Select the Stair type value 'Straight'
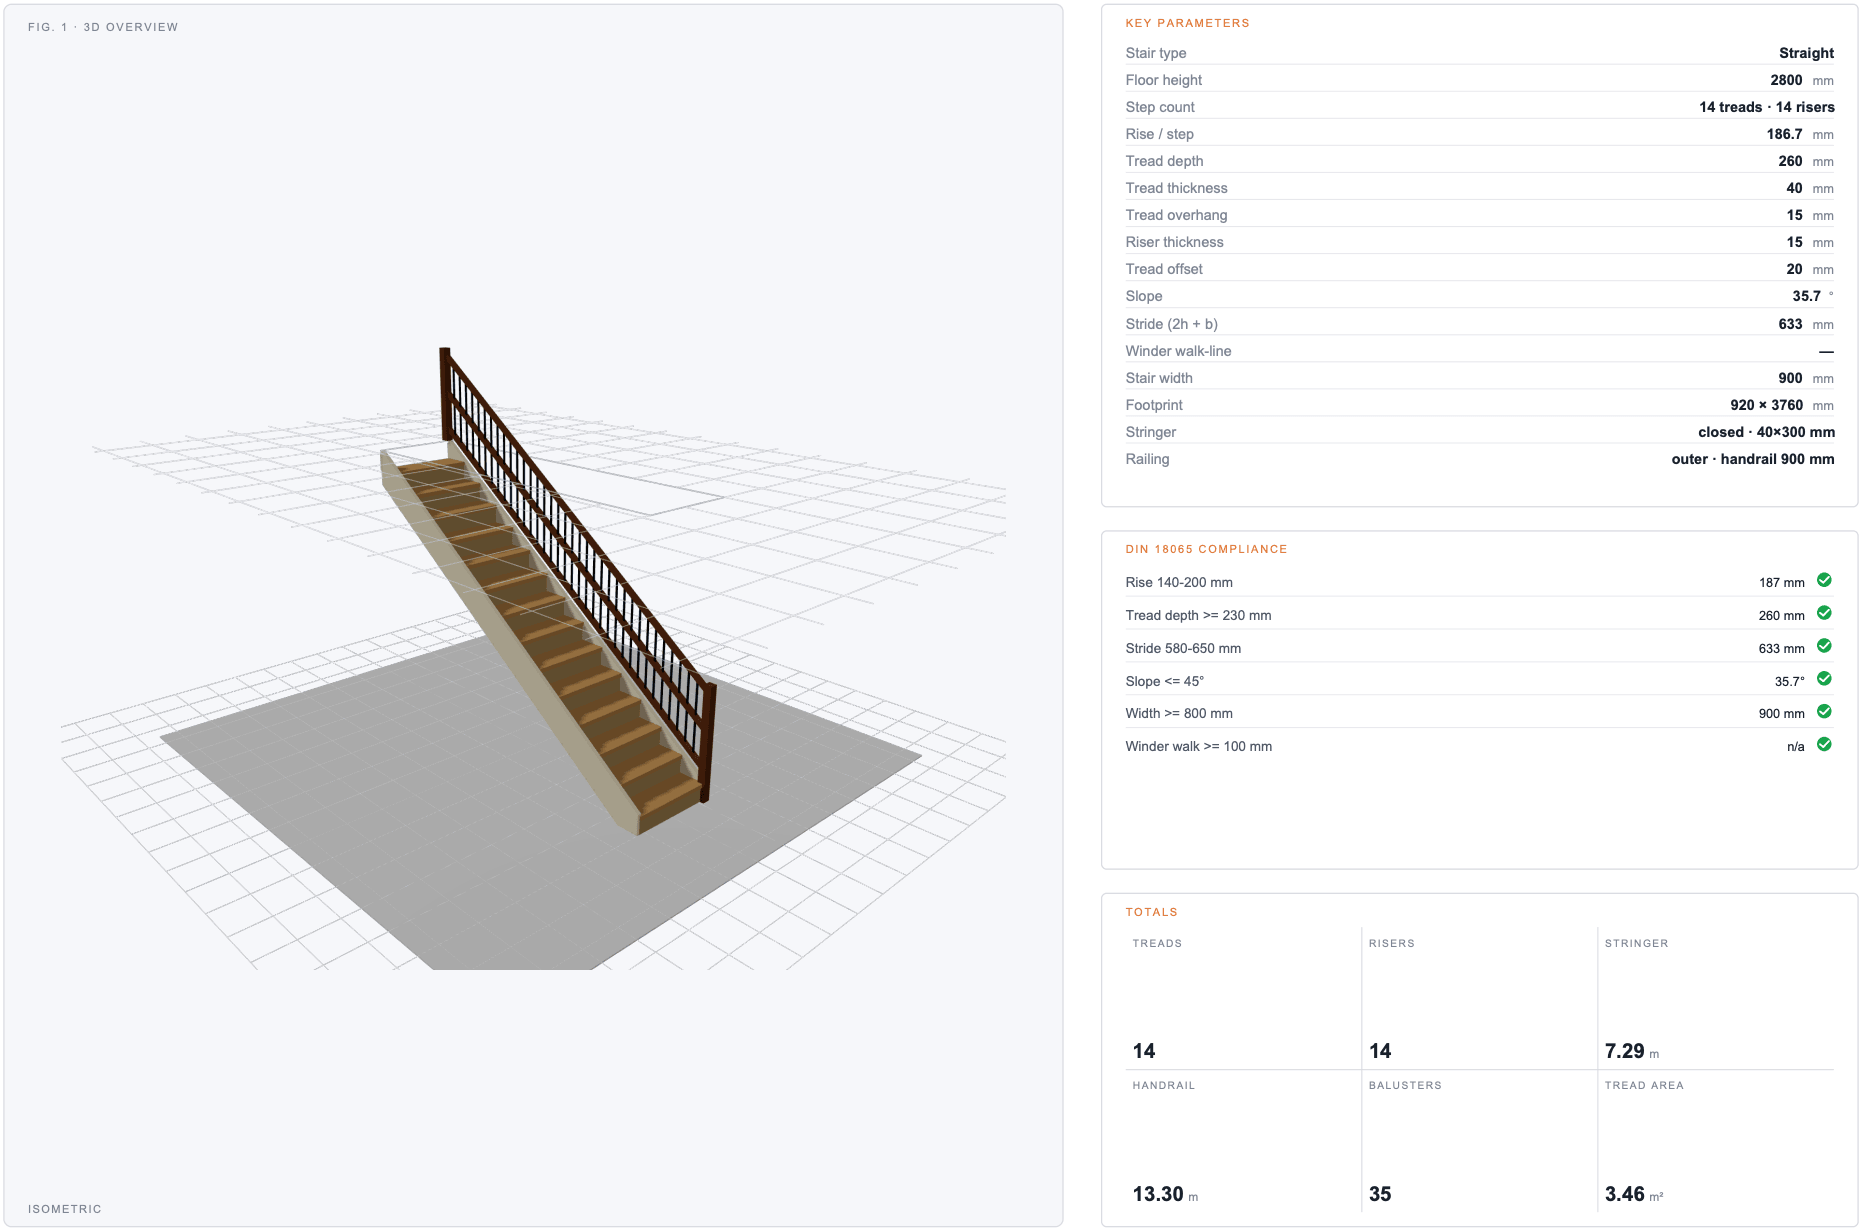Image resolution: width=1862 pixels, height=1232 pixels. (1806, 53)
